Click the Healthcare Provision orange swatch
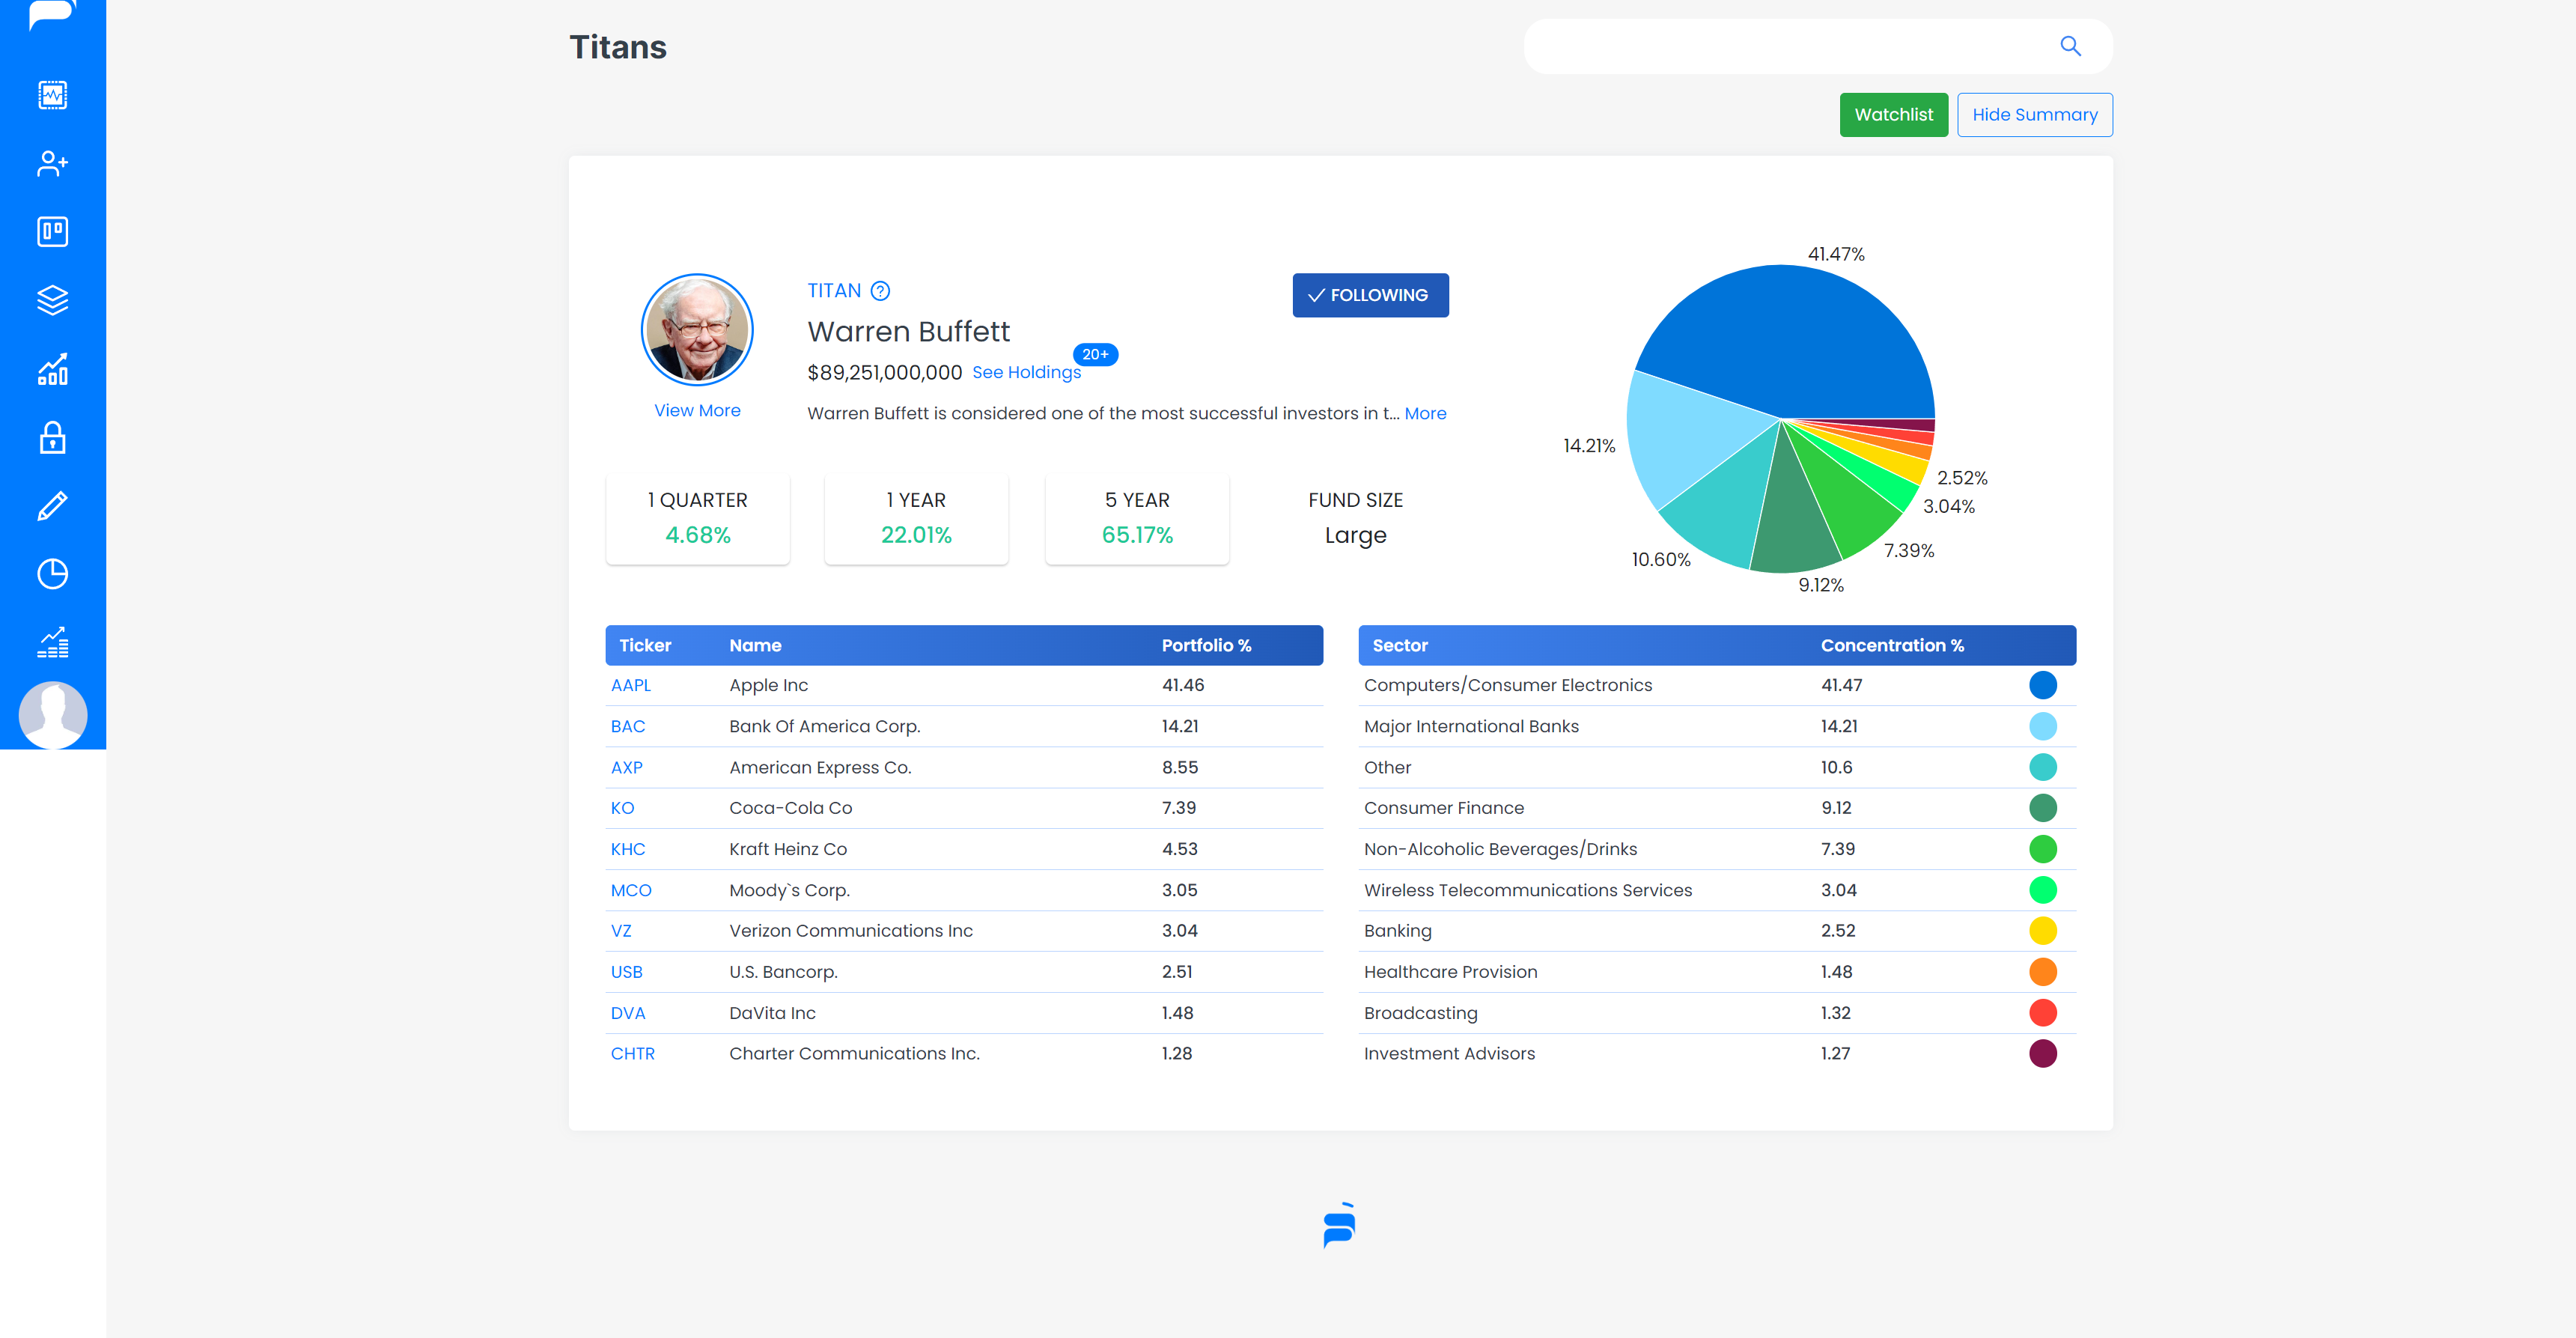 (x=2043, y=972)
